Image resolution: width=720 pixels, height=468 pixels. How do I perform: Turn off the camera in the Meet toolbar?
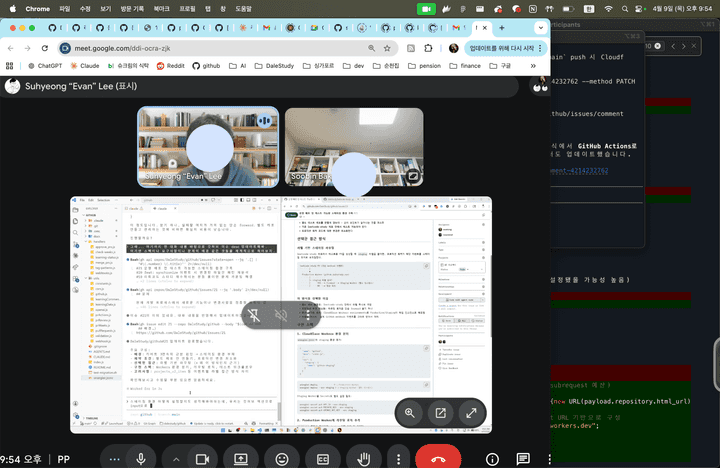click(x=202, y=459)
